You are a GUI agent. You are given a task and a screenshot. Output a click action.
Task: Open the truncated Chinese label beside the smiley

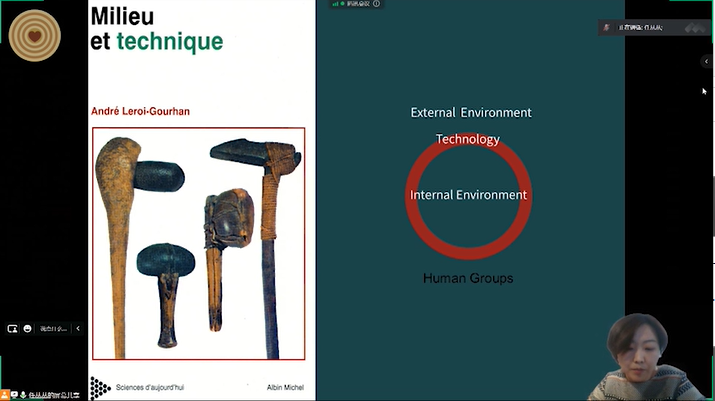coord(53,328)
